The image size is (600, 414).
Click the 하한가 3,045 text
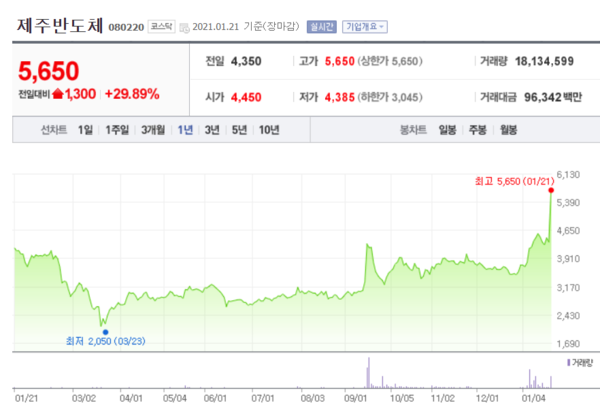coord(390,97)
